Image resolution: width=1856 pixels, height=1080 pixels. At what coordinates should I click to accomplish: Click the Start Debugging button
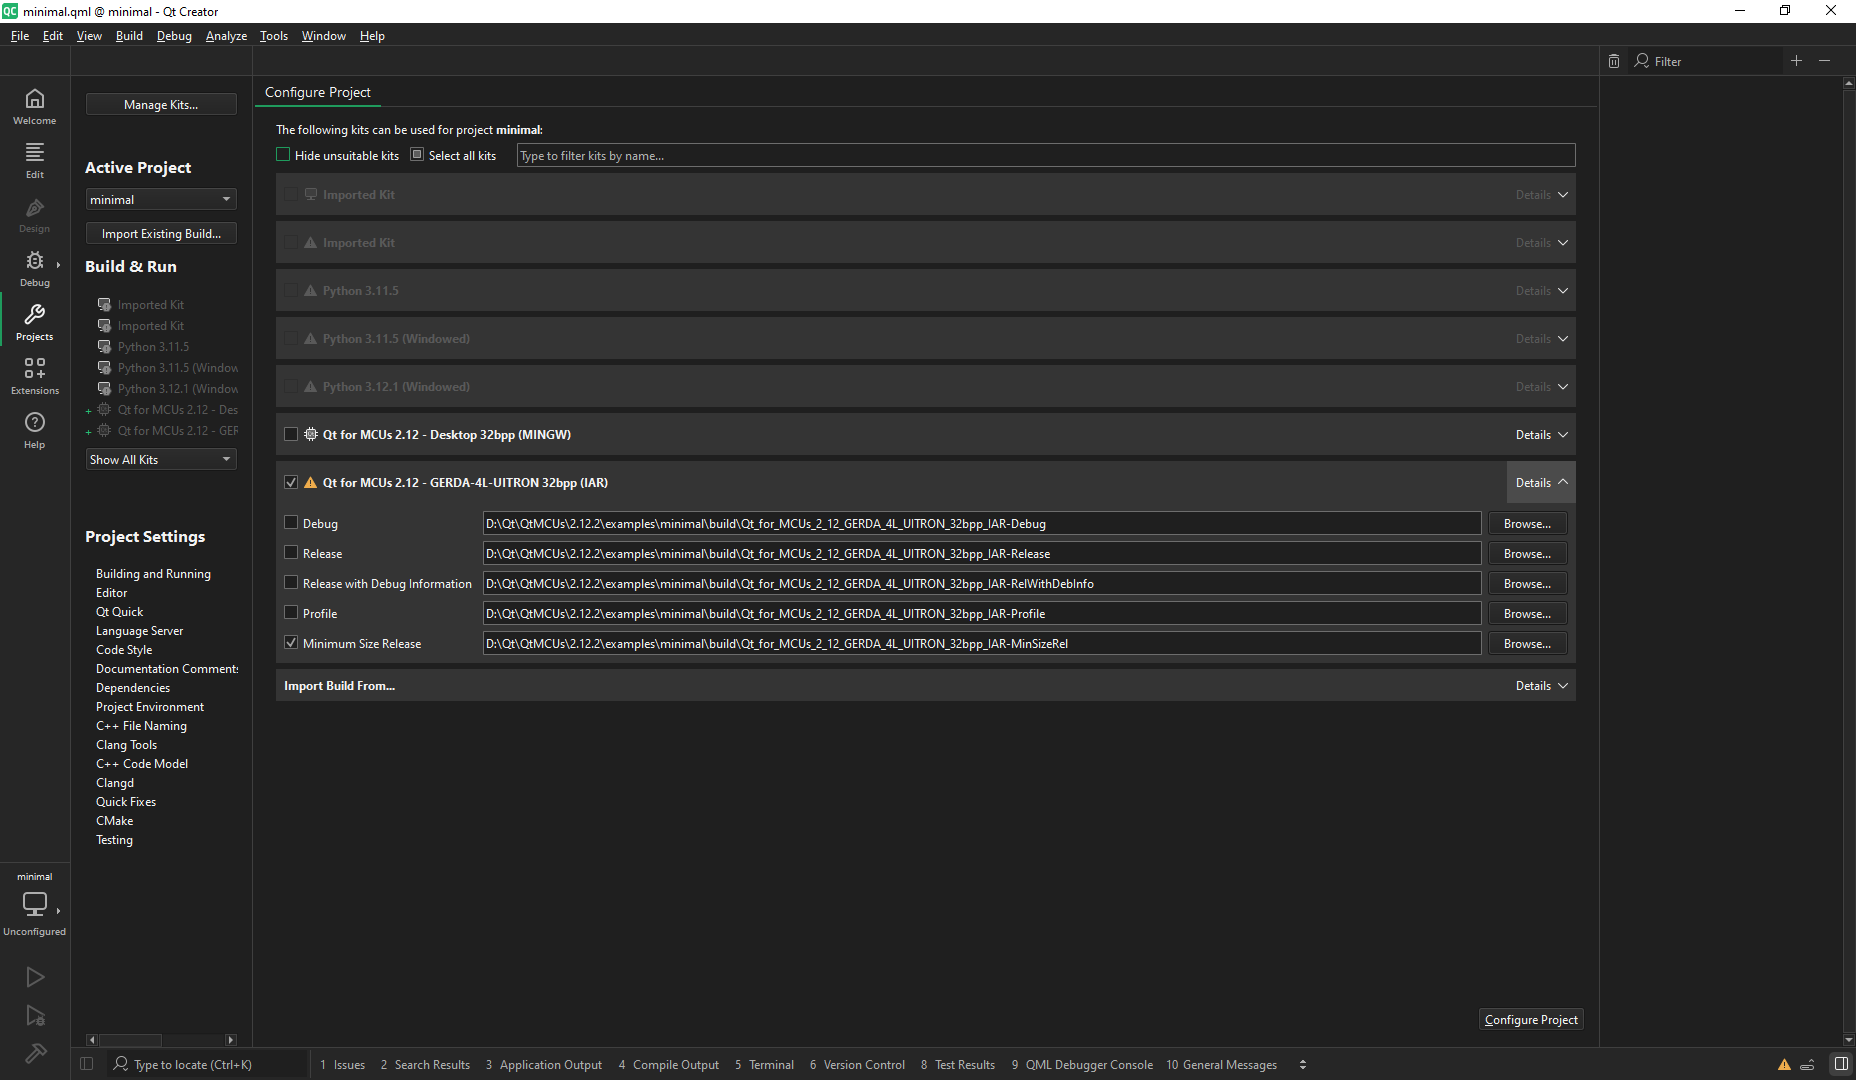[x=35, y=1016]
